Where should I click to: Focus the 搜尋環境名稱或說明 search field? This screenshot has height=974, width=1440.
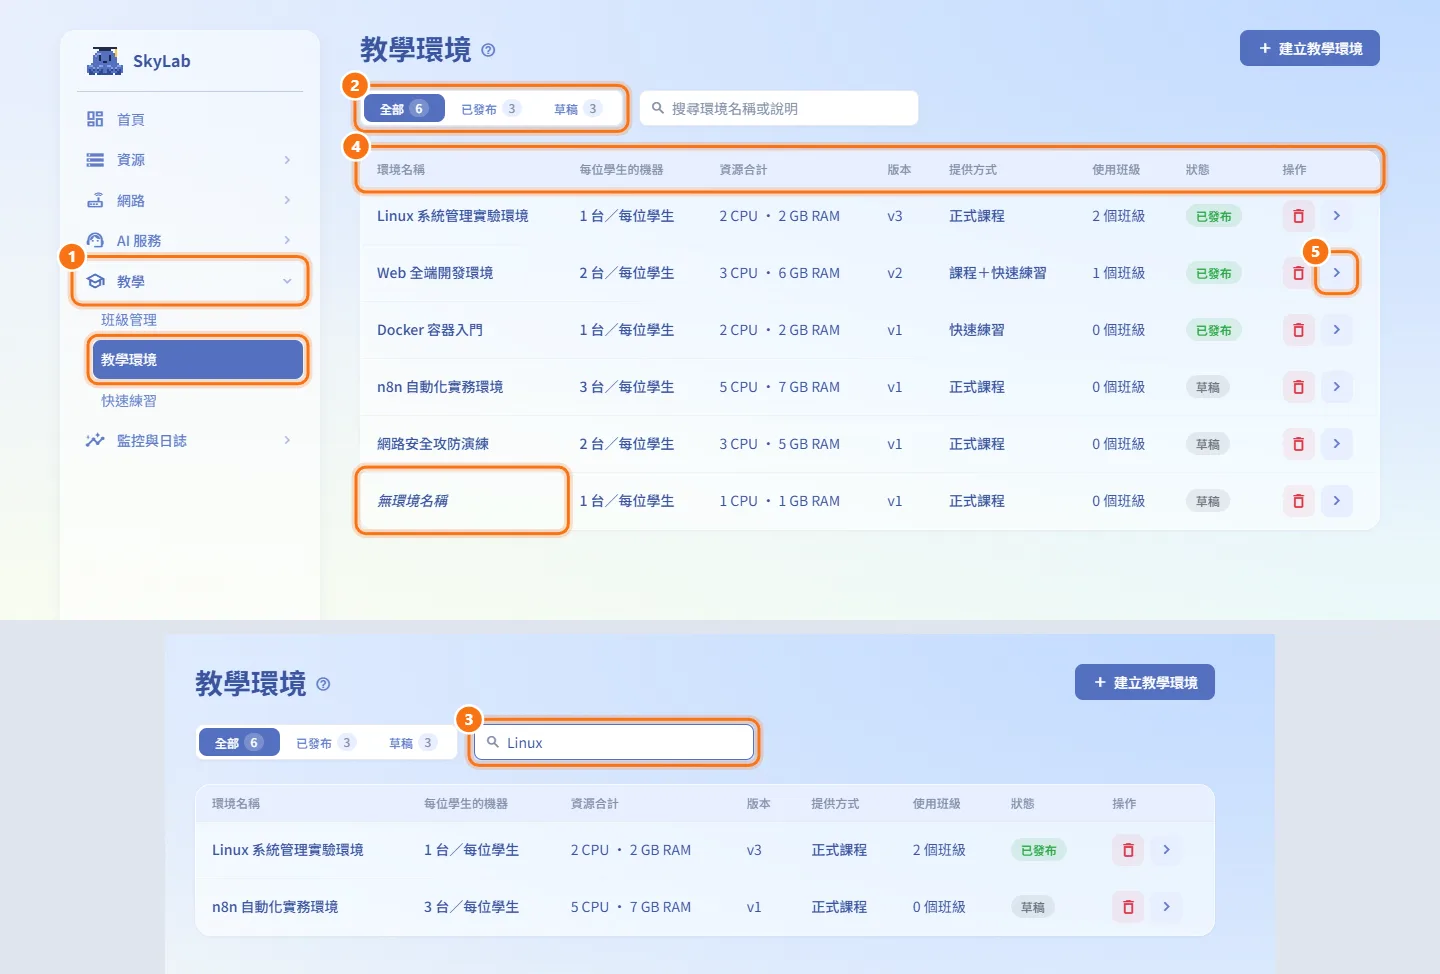click(779, 108)
